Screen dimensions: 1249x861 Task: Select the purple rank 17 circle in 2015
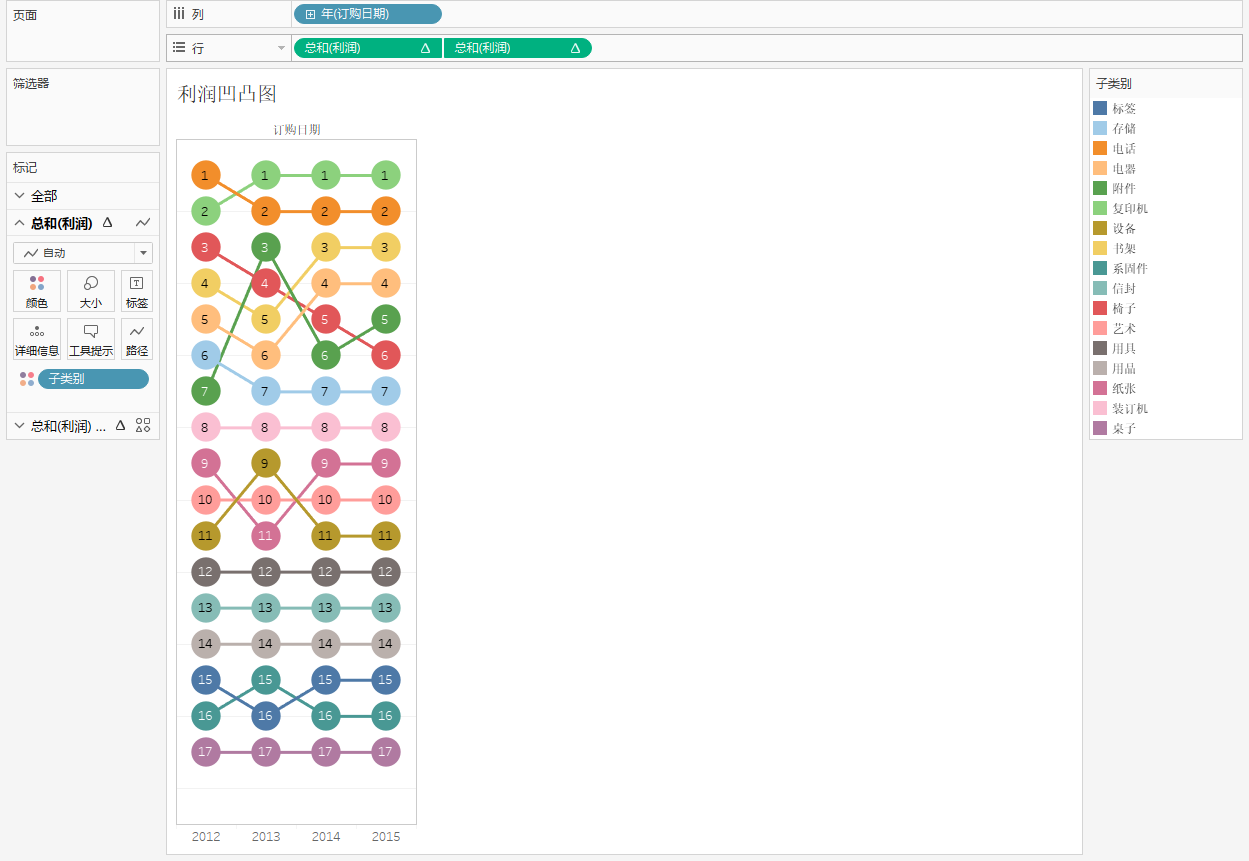coord(385,751)
